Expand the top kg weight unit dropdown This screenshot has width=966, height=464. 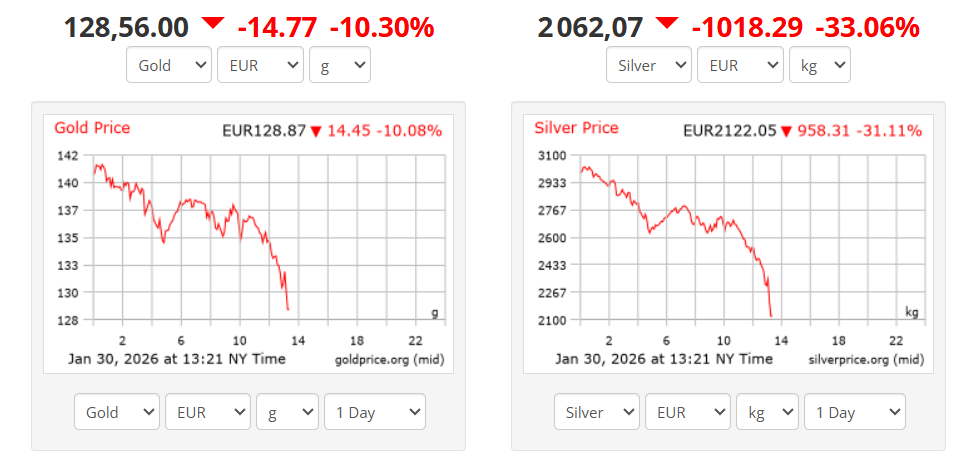point(820,66)
